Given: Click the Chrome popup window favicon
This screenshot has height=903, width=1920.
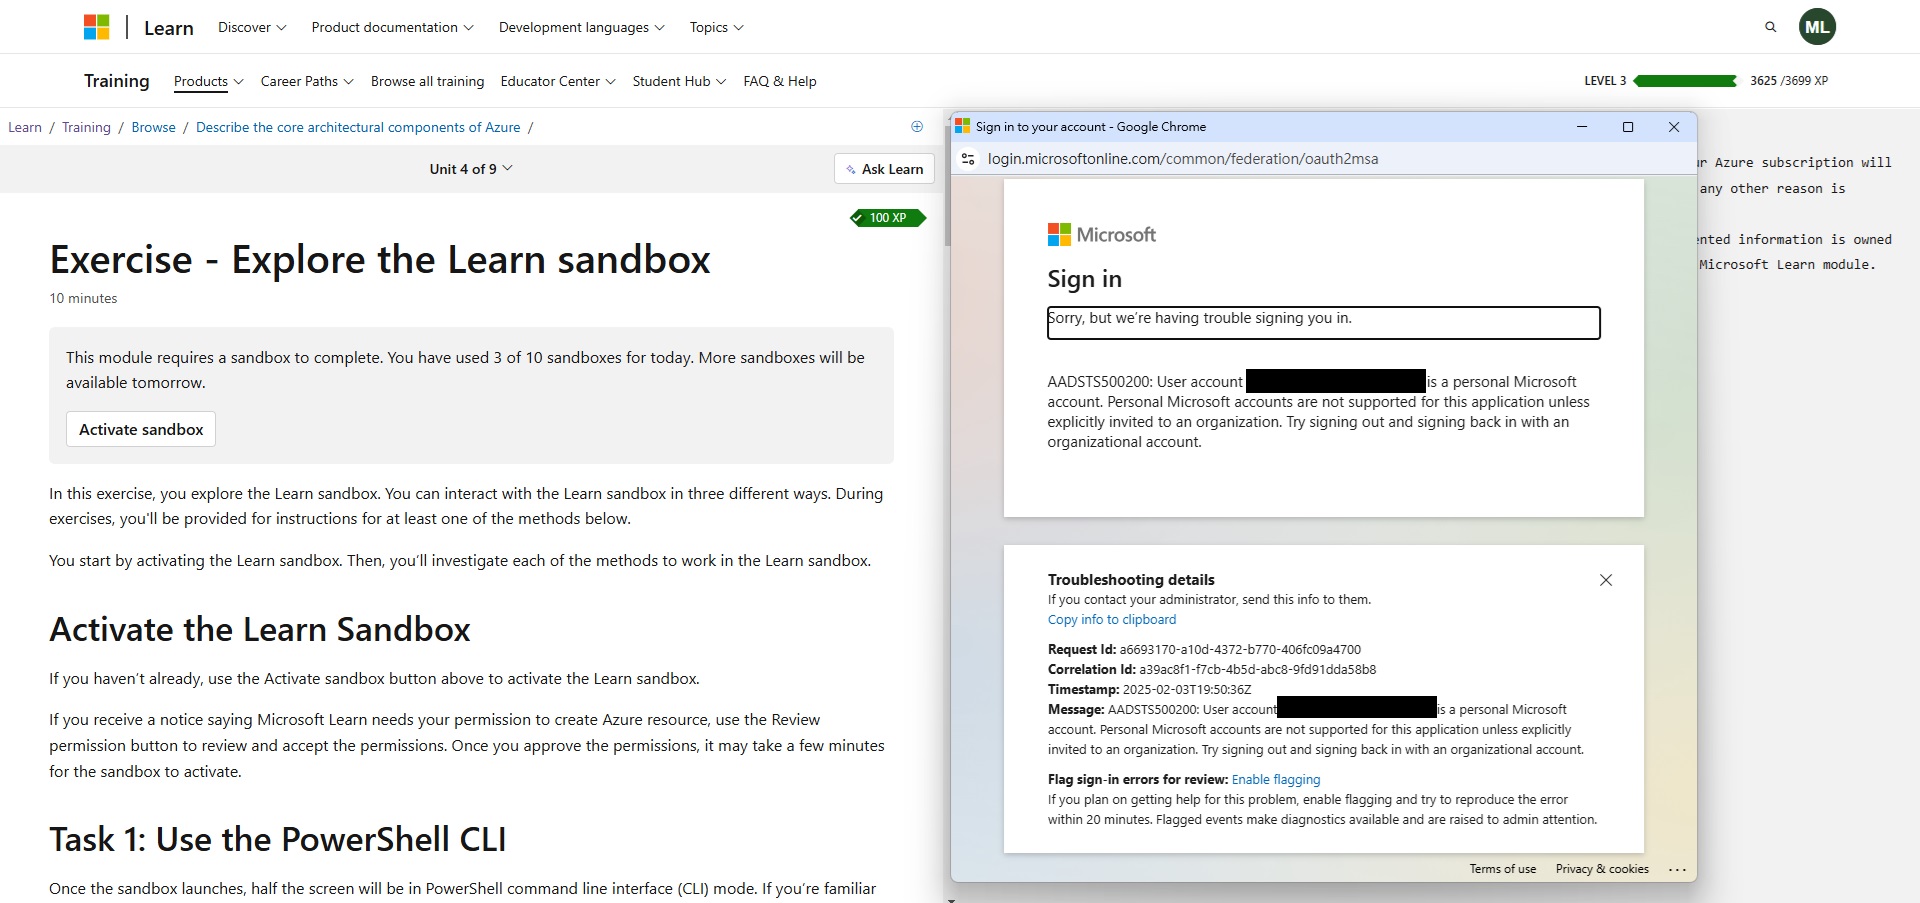Looking at the screenshot, I should click(x=963, y=126).
